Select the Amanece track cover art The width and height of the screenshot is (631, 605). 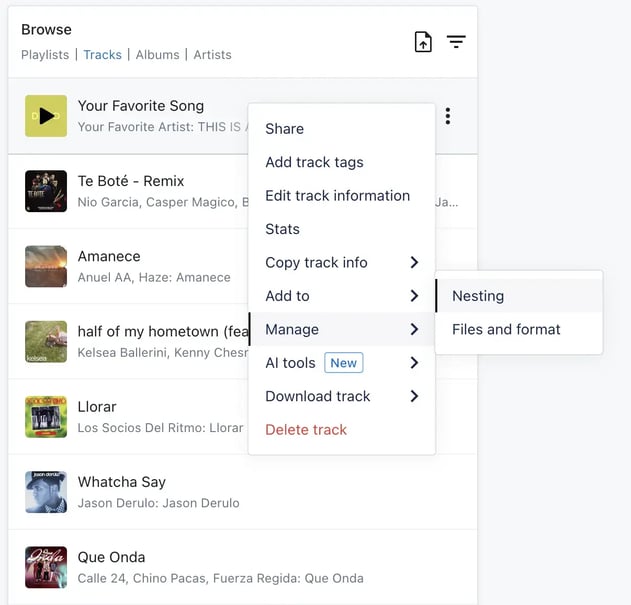(46, 266)
